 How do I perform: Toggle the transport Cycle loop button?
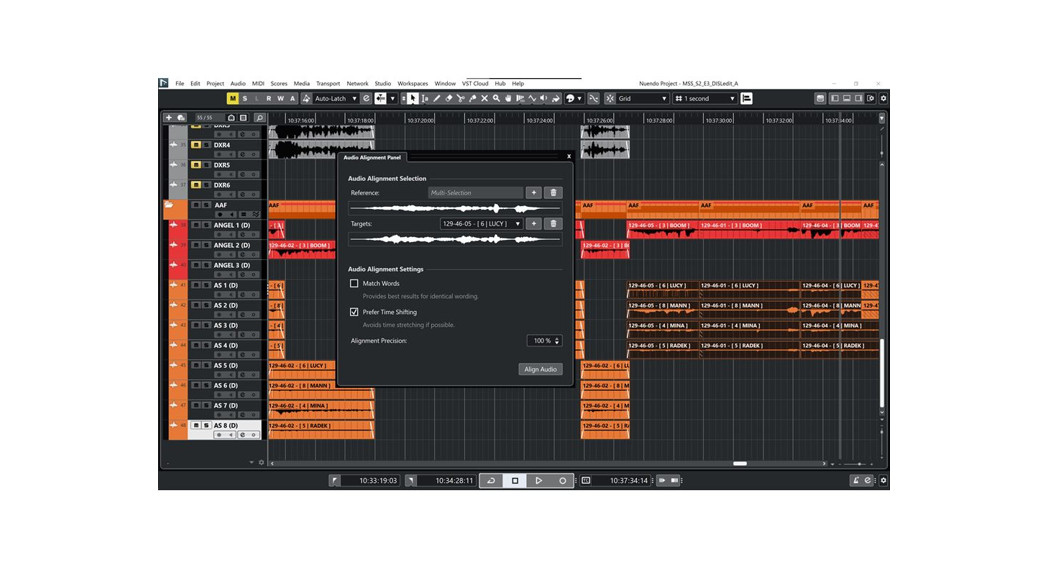pos(491,480)
